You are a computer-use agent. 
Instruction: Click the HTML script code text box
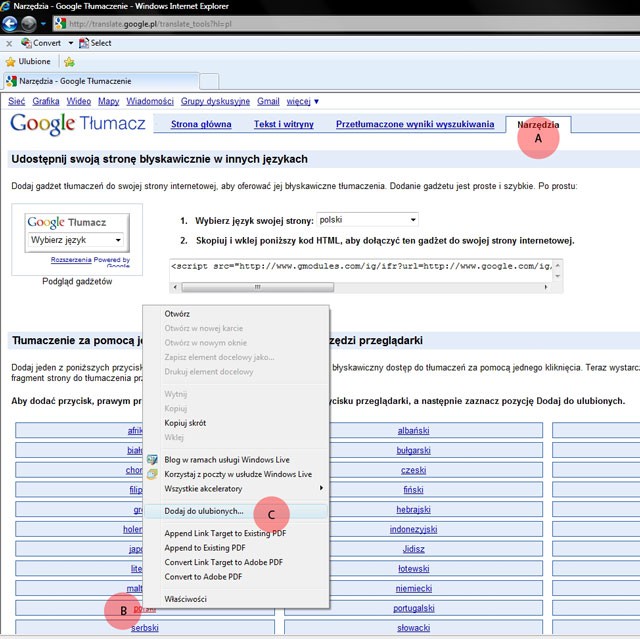(x=361, y=270)
